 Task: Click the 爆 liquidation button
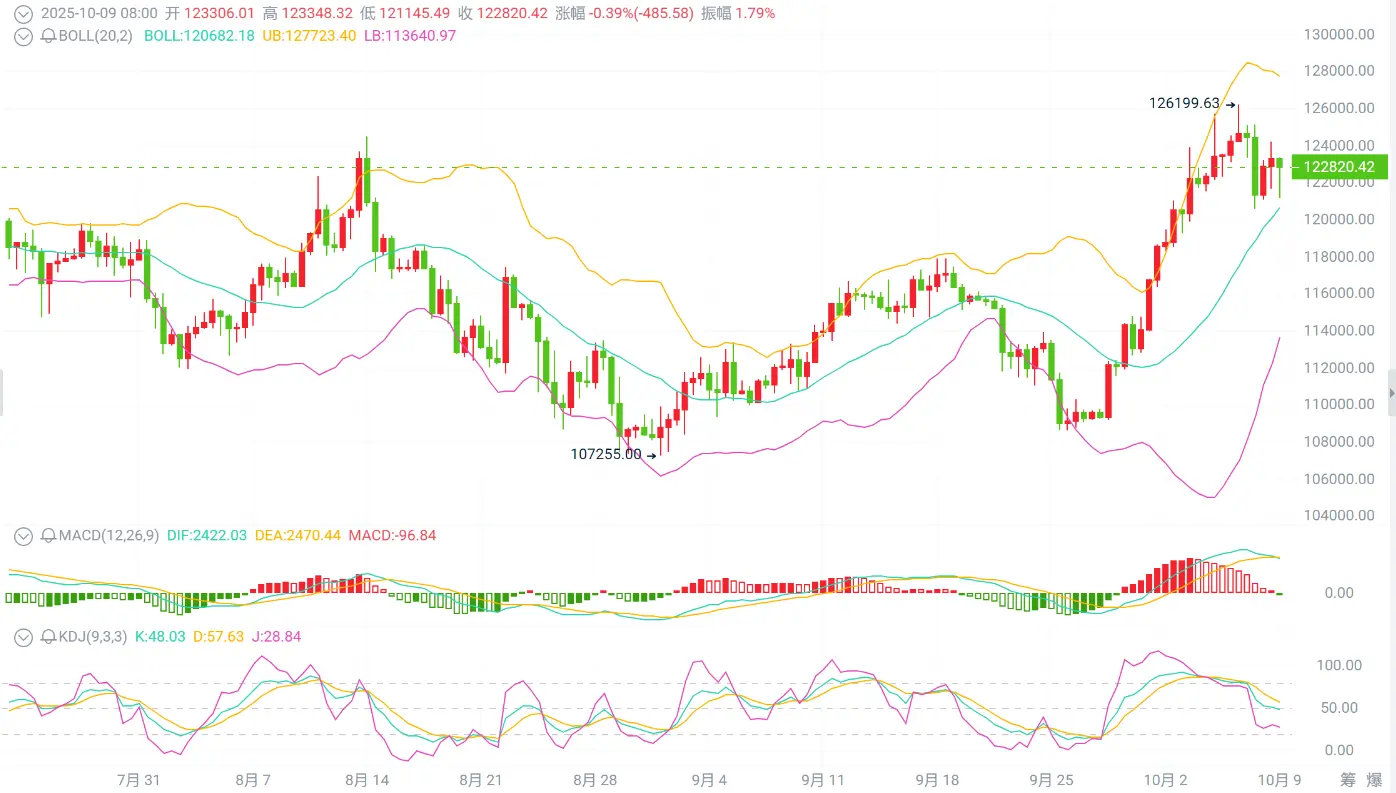point(1377,778)
